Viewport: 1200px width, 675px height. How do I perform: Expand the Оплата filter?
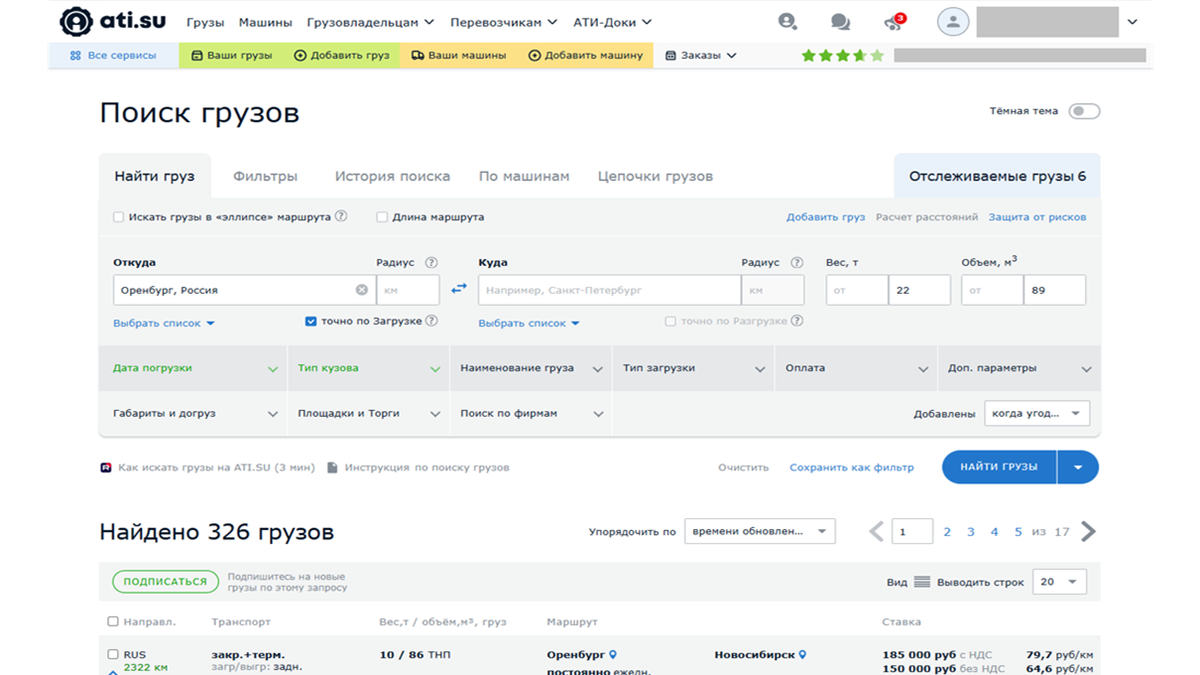click(856, 368)
